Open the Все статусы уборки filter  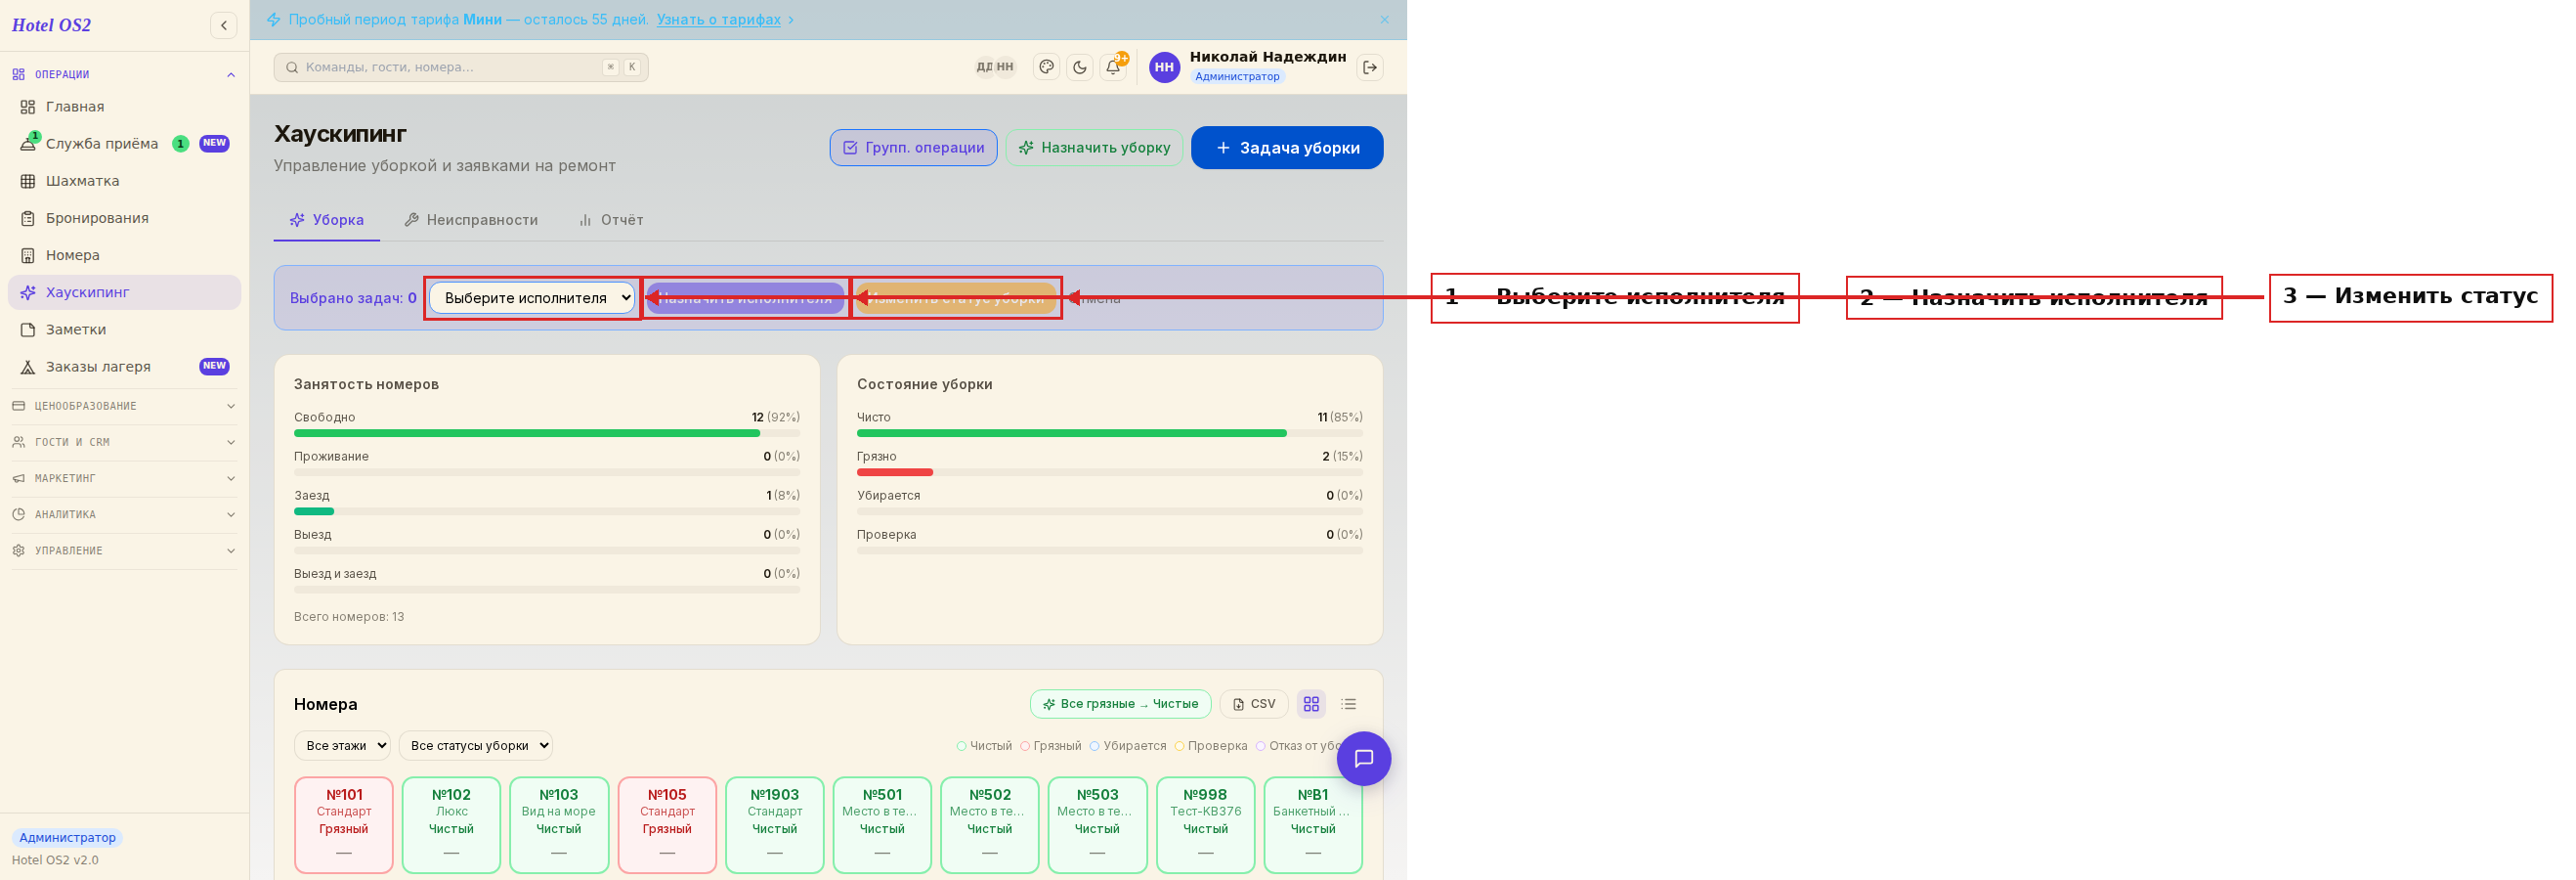click(476, 745)
